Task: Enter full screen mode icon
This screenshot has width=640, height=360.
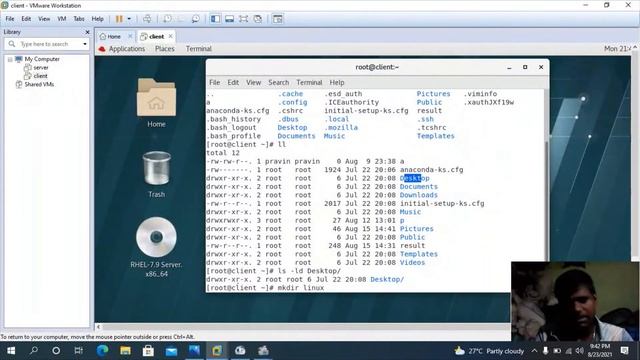Action: click(244, 19)
